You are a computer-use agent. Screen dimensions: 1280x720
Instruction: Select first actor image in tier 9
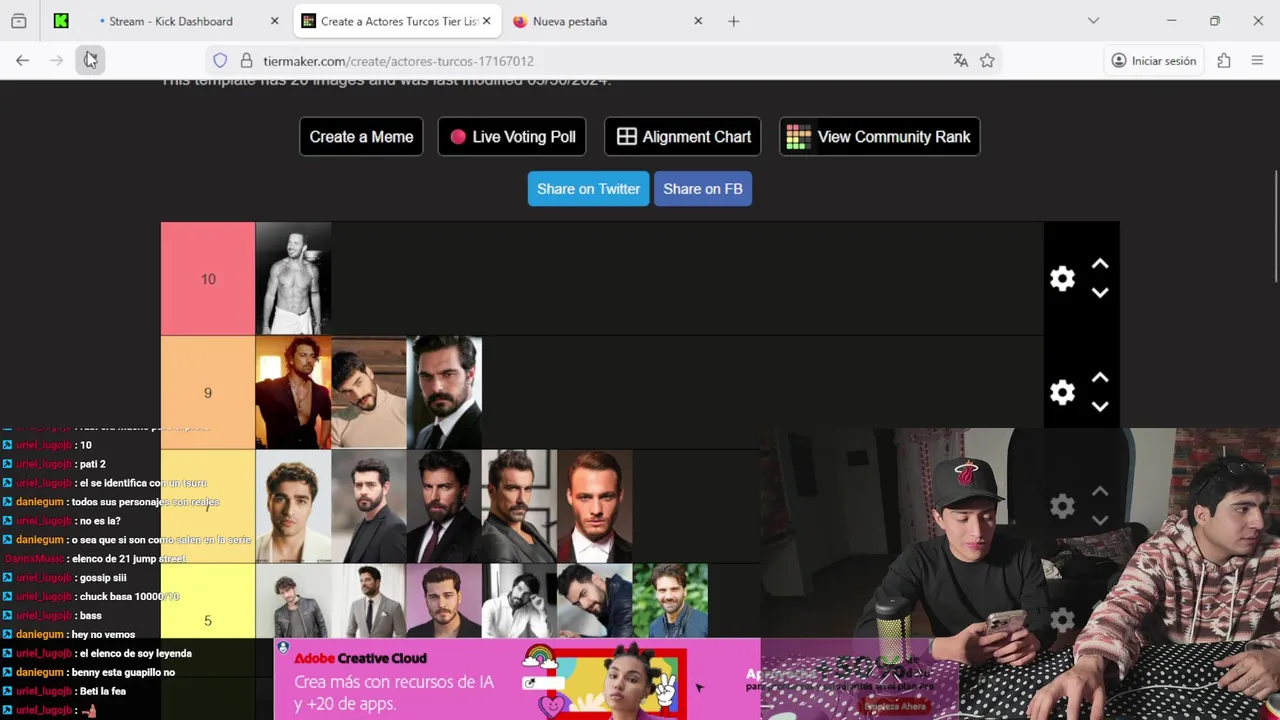(293, 393)
